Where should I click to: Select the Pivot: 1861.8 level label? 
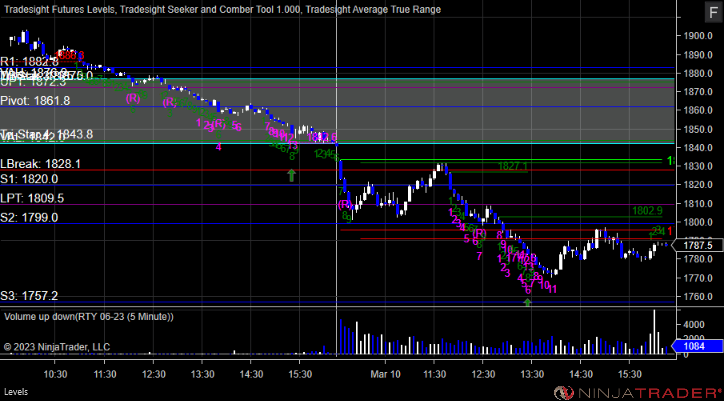tap(35, 100)
